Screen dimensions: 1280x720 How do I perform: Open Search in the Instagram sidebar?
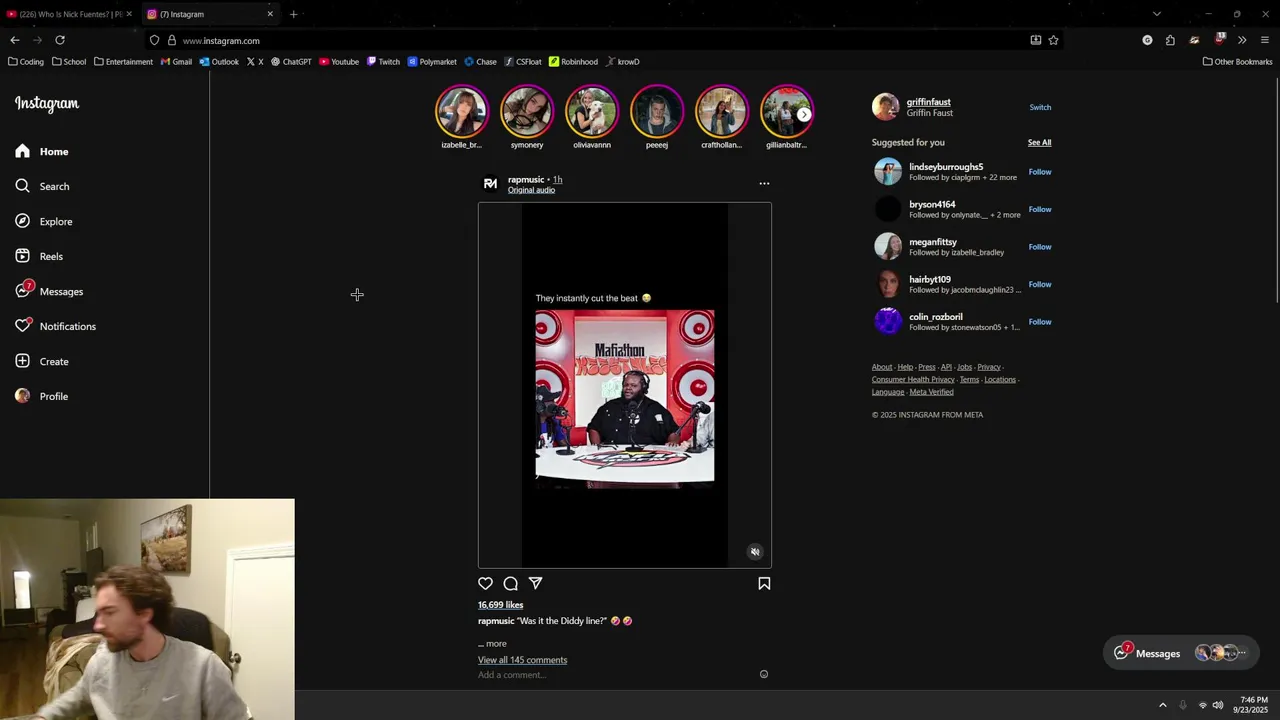pyautogui.click(x=42, y=186)
